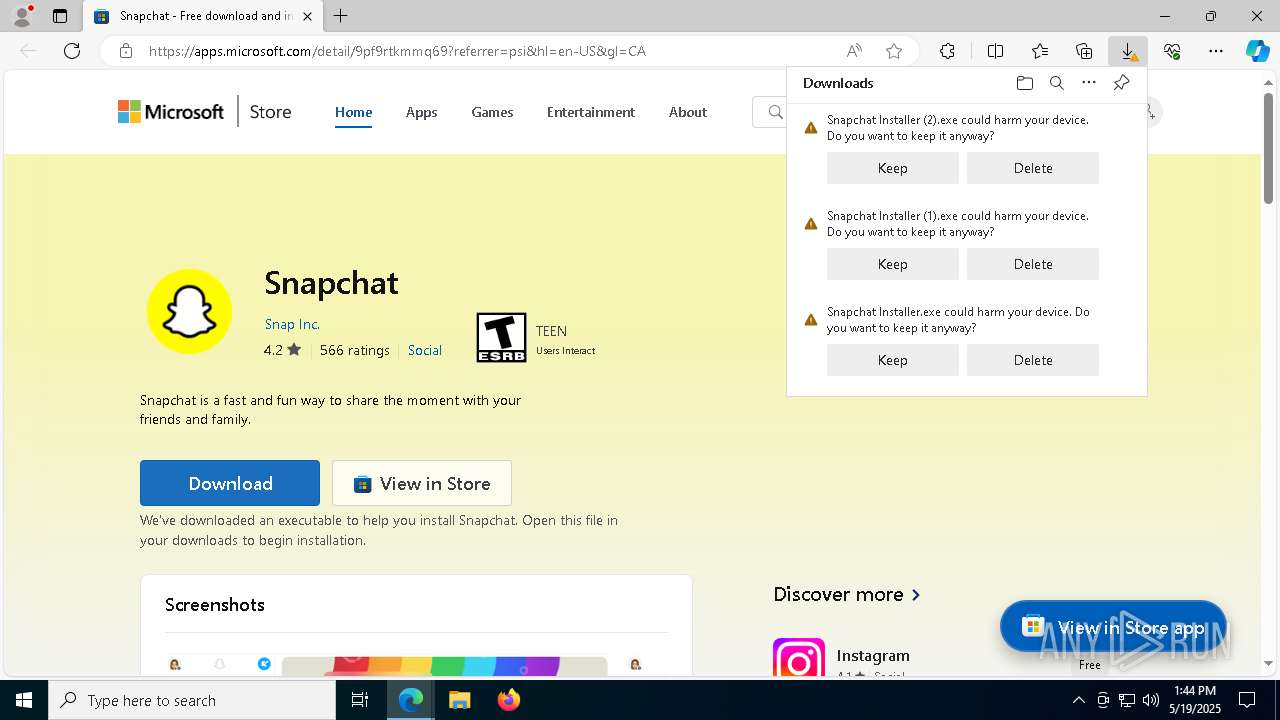Click the Instagram app icon
The width and height of the screenshot is (1280, 720).
point(799,658)
